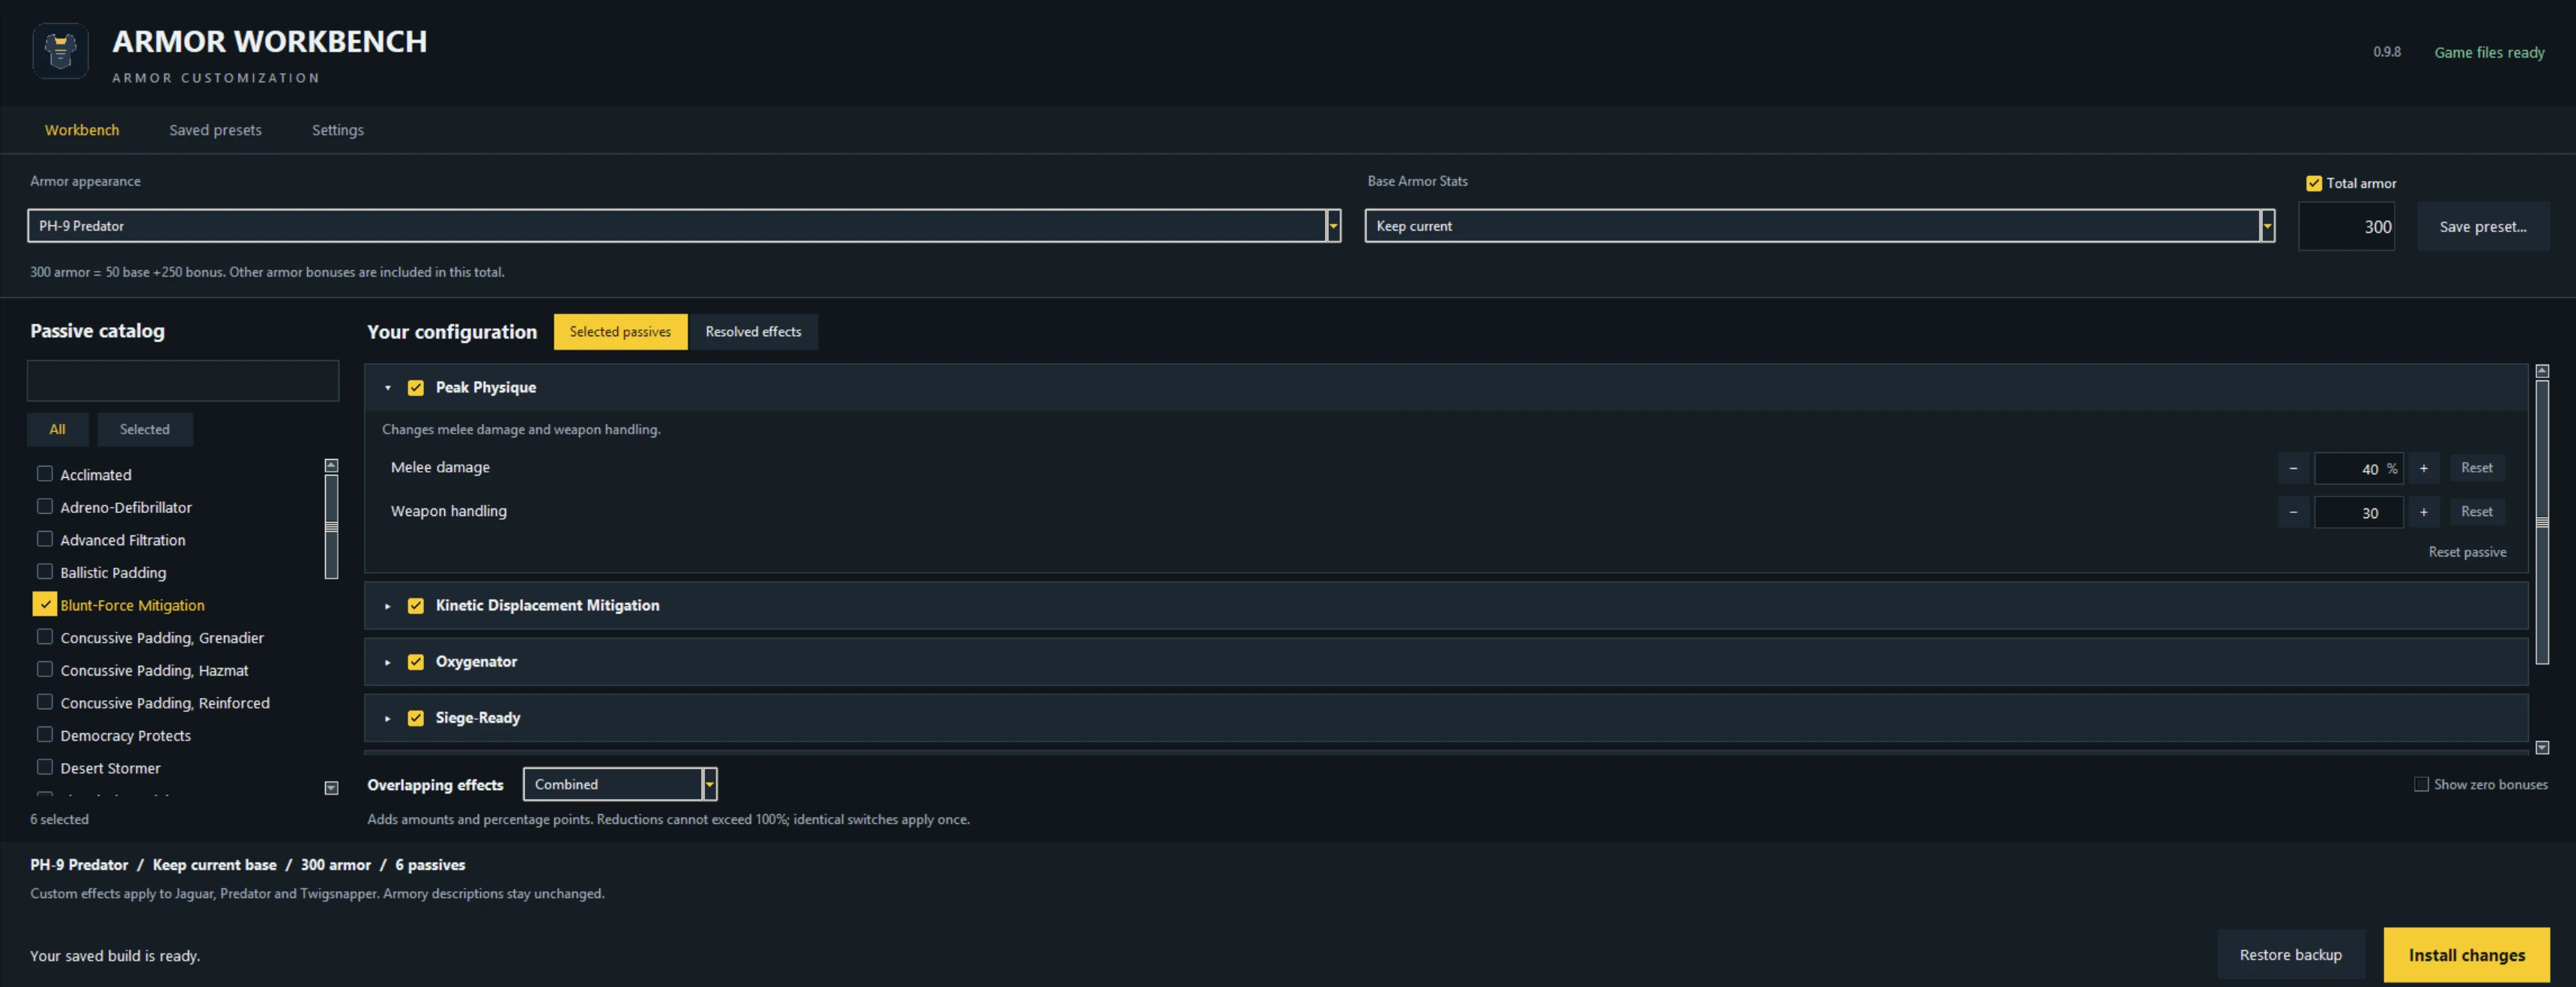Click configuration list scroll-up arrow
Image resolution: width=2576 pixels, height=987 pixels.
[x=2542, y=371]
